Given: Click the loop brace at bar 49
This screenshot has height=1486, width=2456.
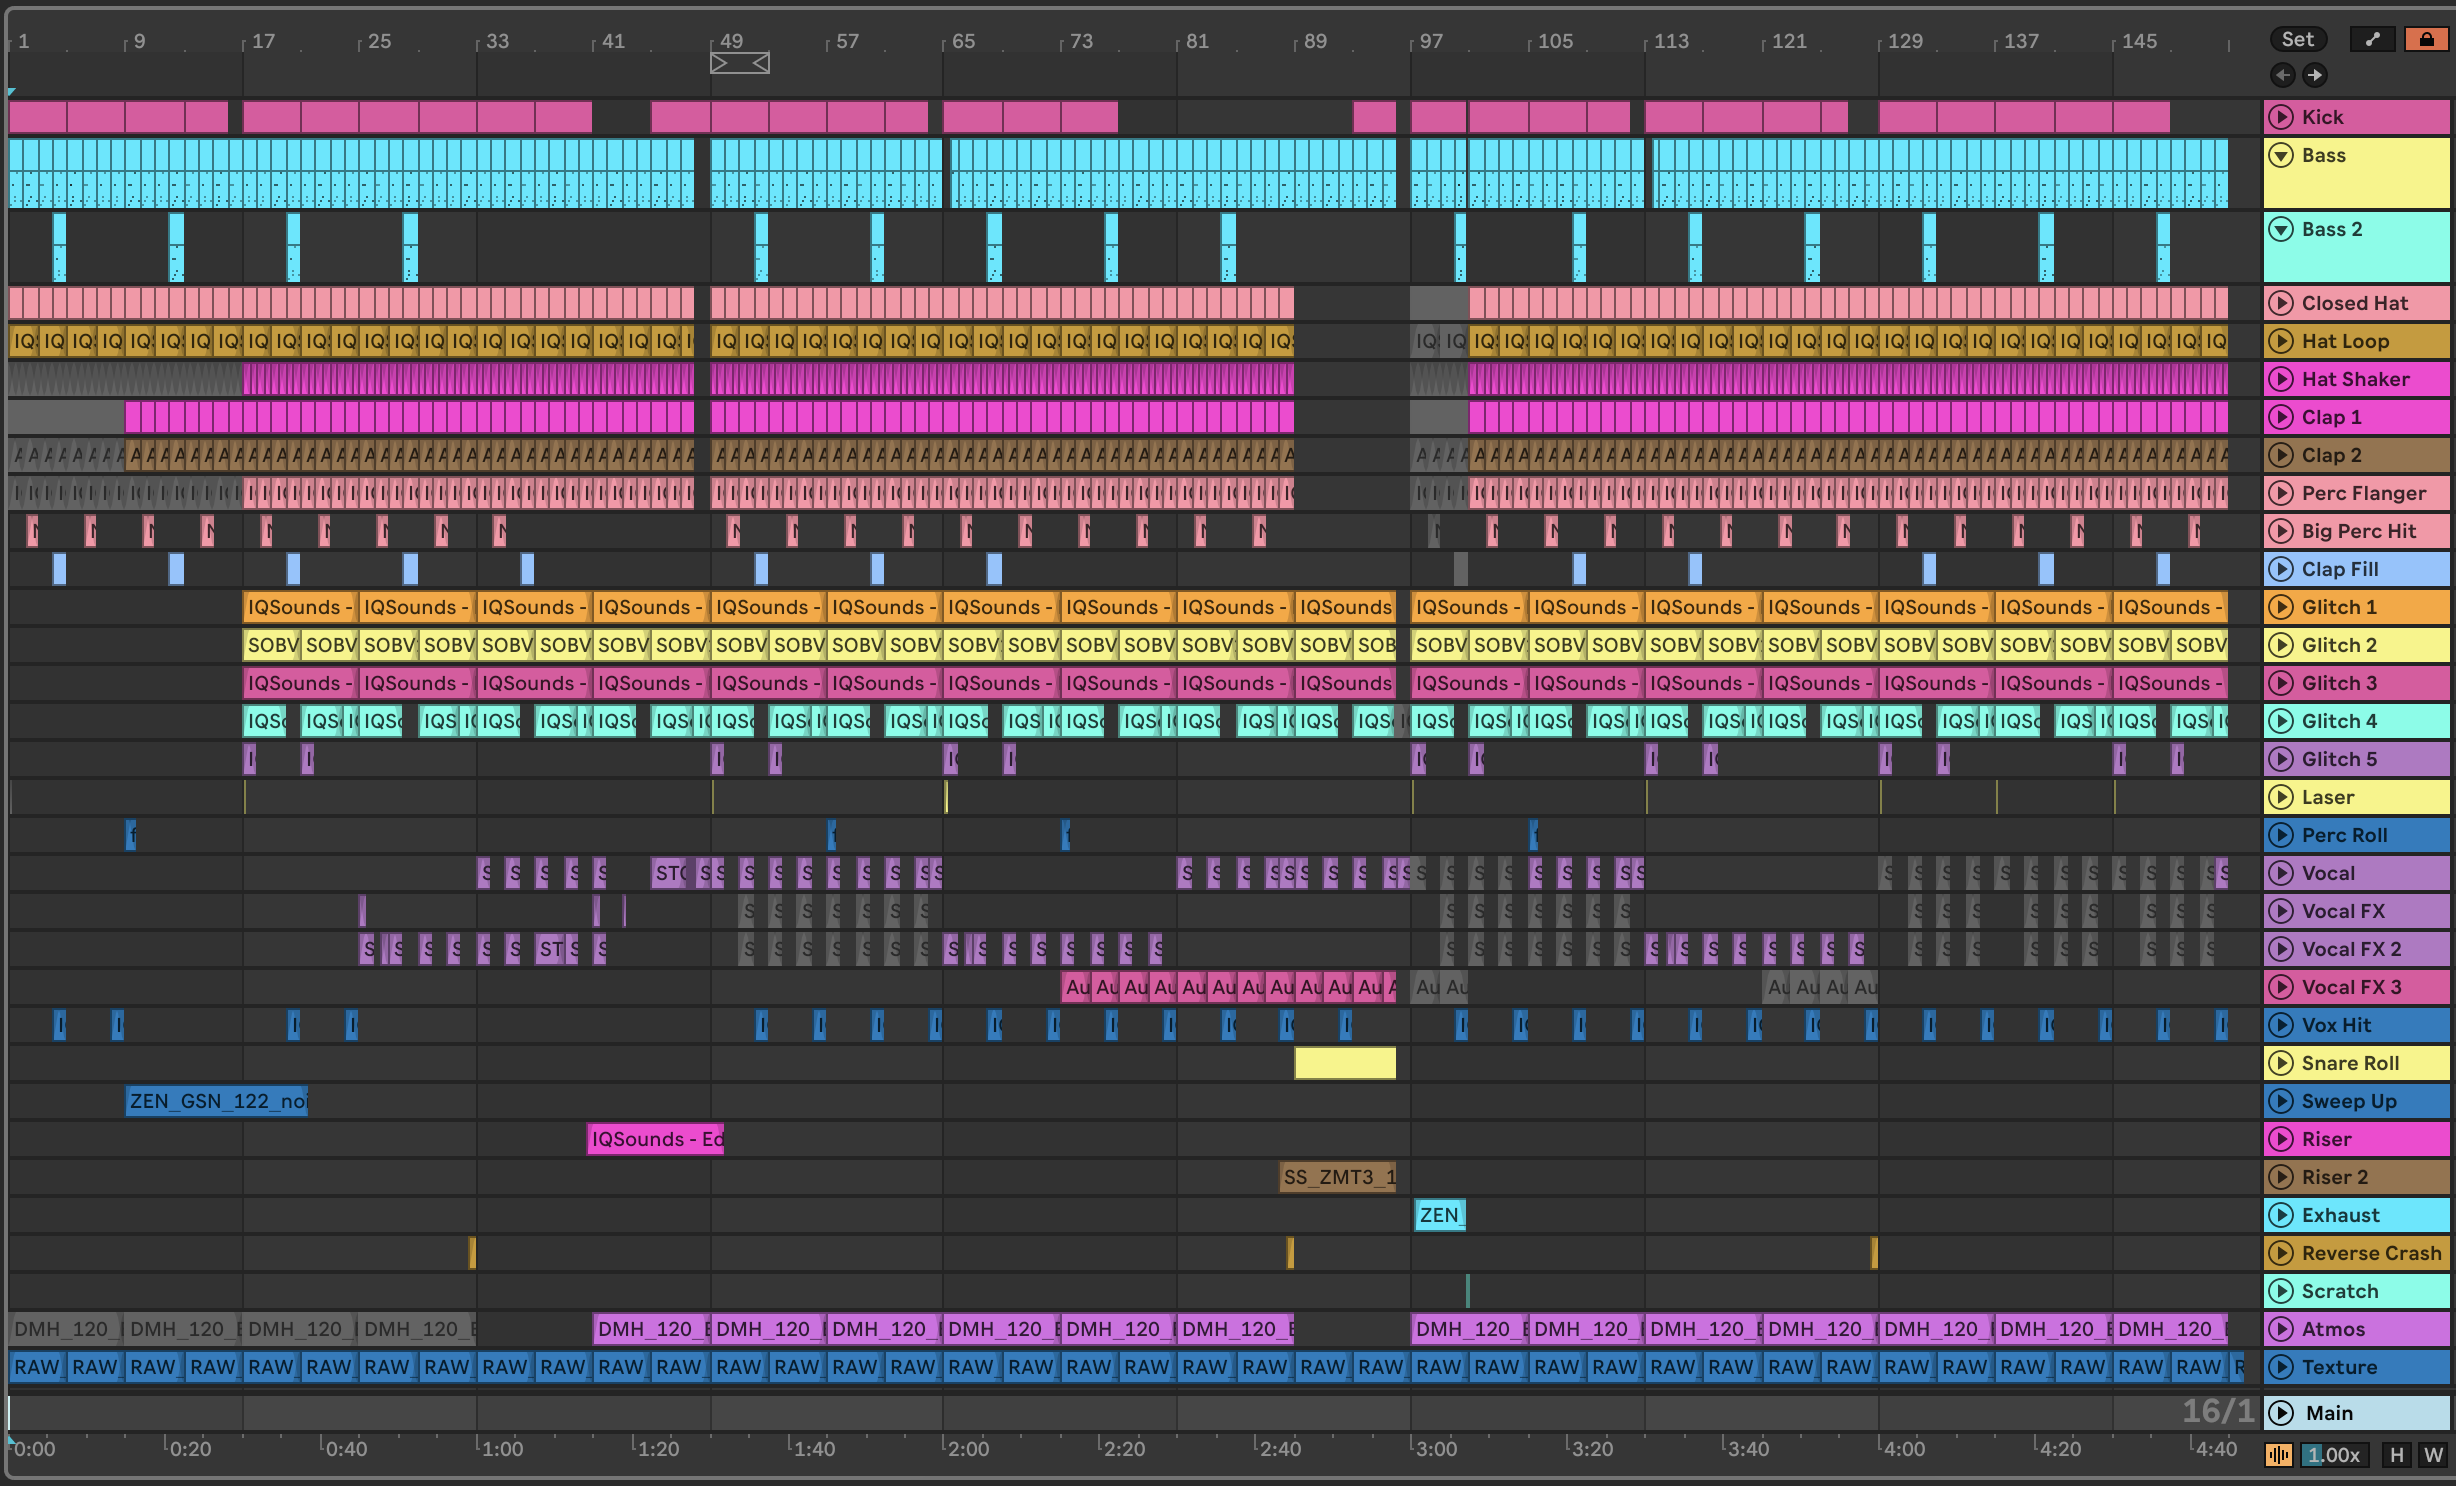Looking at the screenshot, I should coord(740,64).
